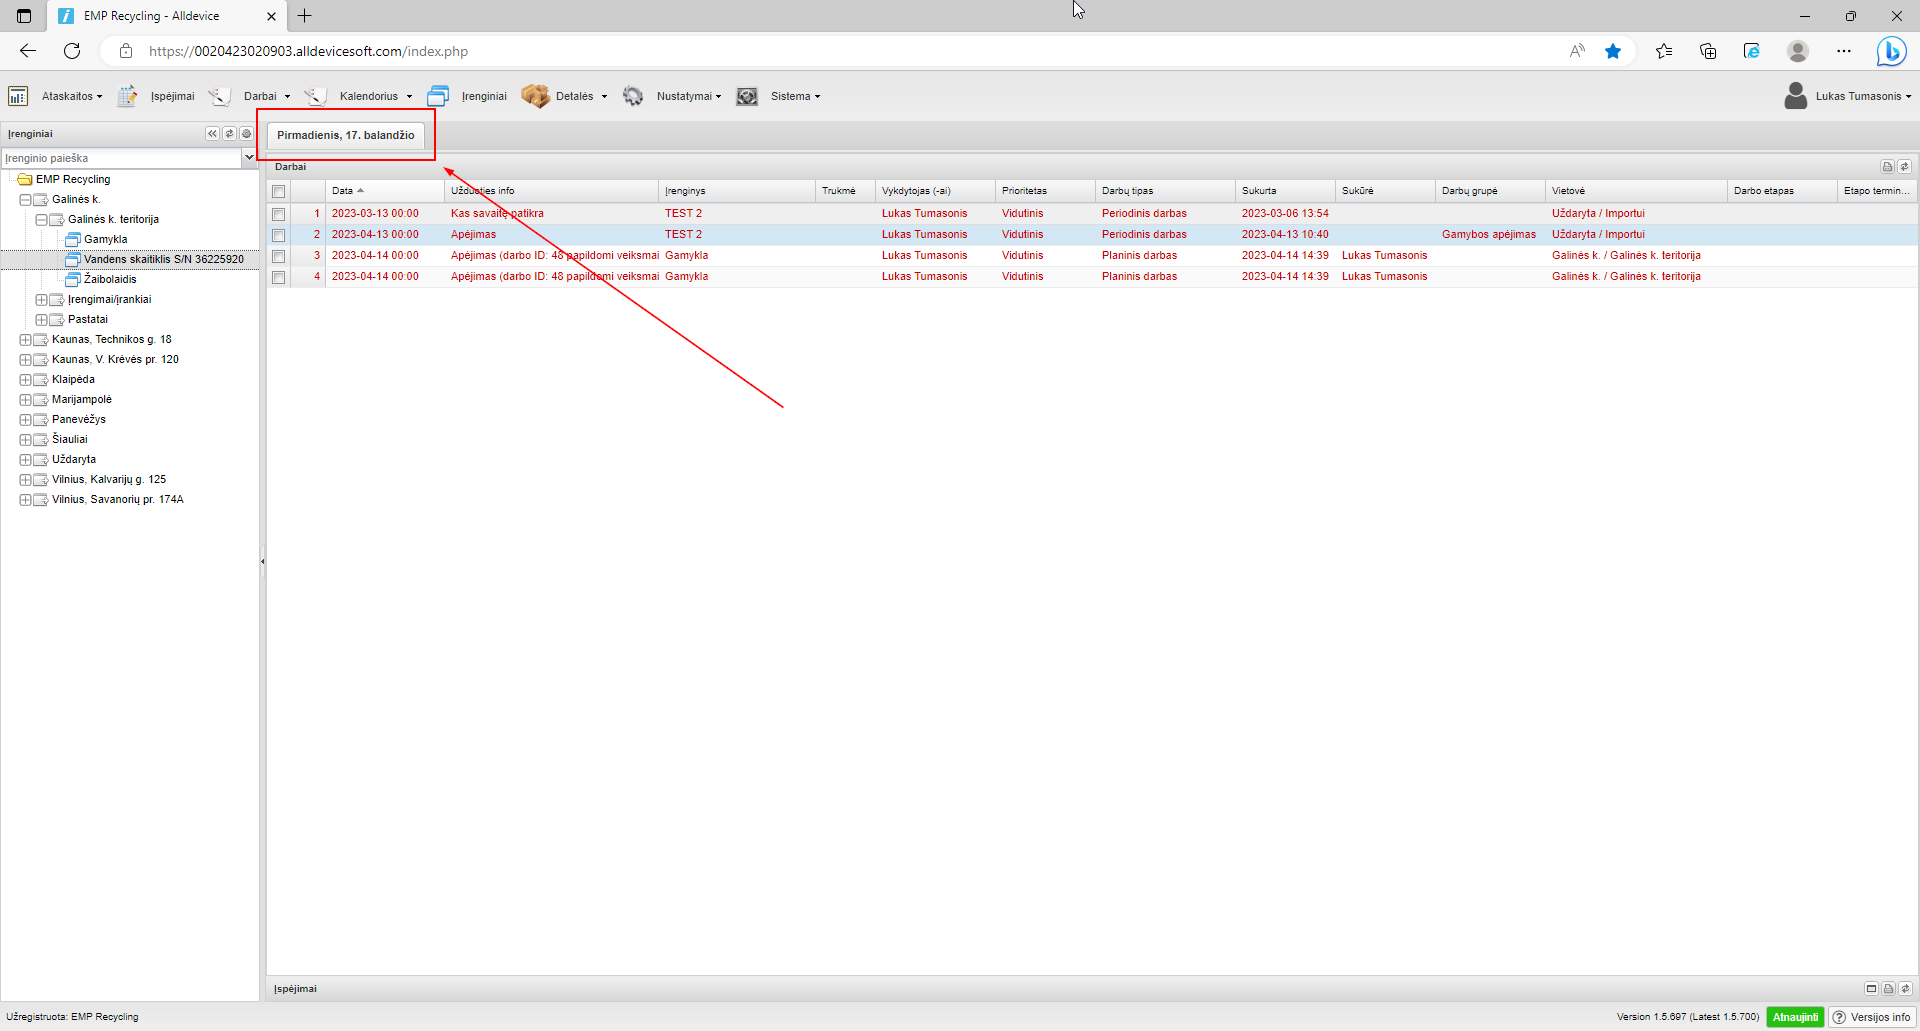
Task: Go back in browser history
Action: click(28, 51)
